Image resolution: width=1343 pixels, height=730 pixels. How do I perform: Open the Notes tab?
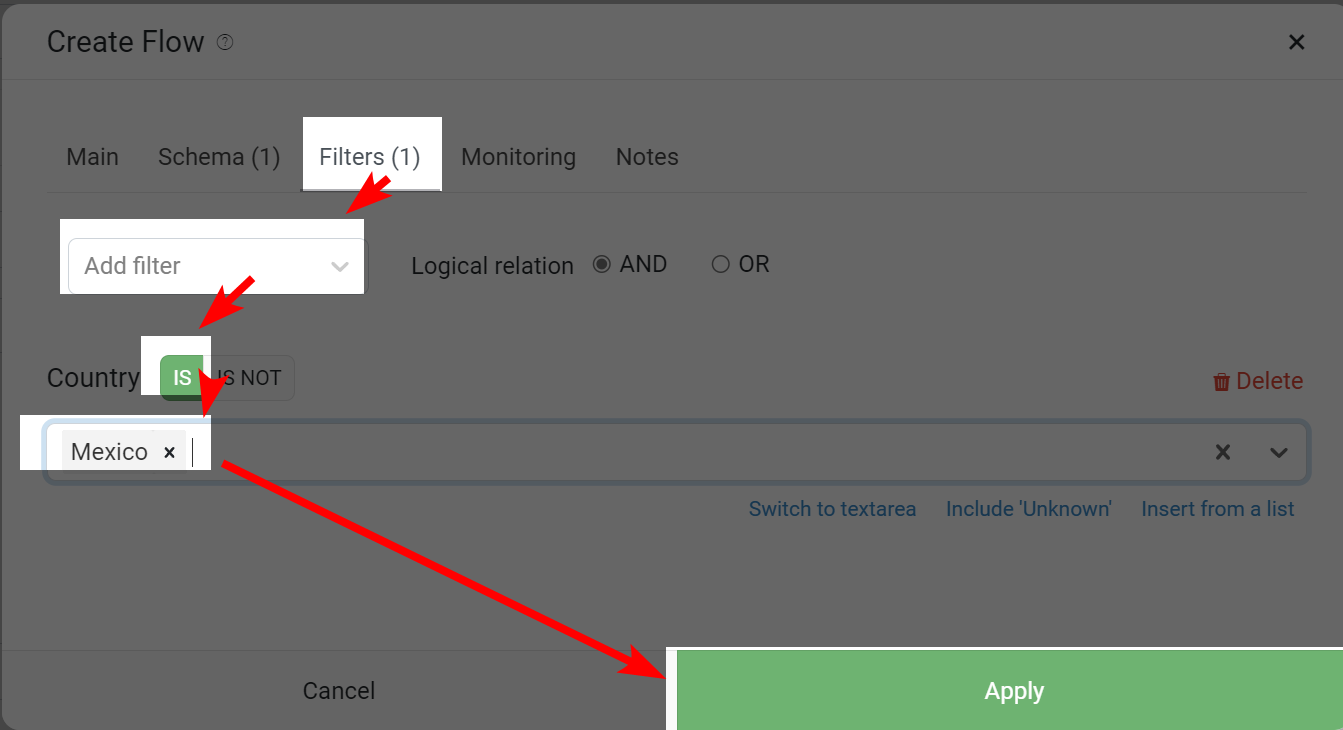pos(647,157)
